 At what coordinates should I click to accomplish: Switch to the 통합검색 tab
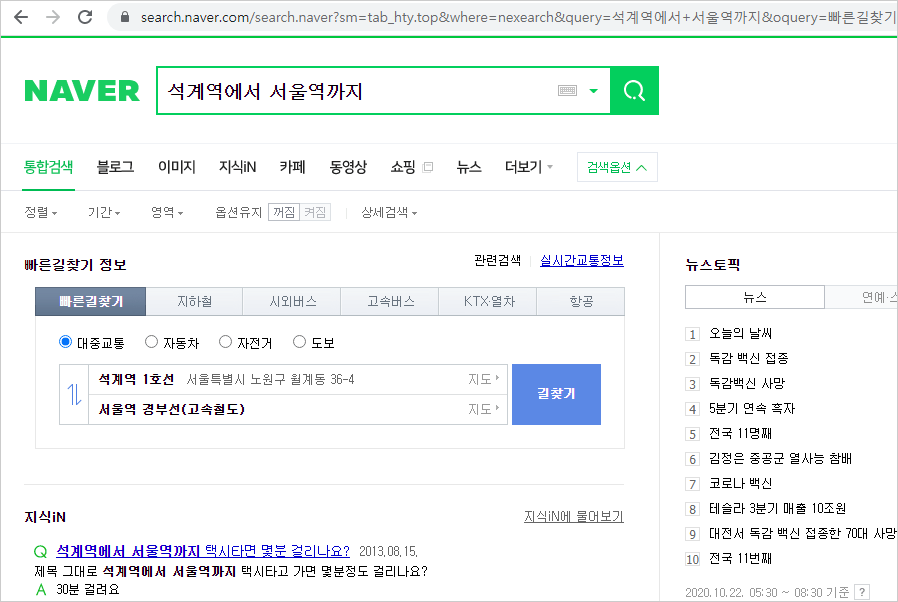pyautogui.click(x=48, y=167)
